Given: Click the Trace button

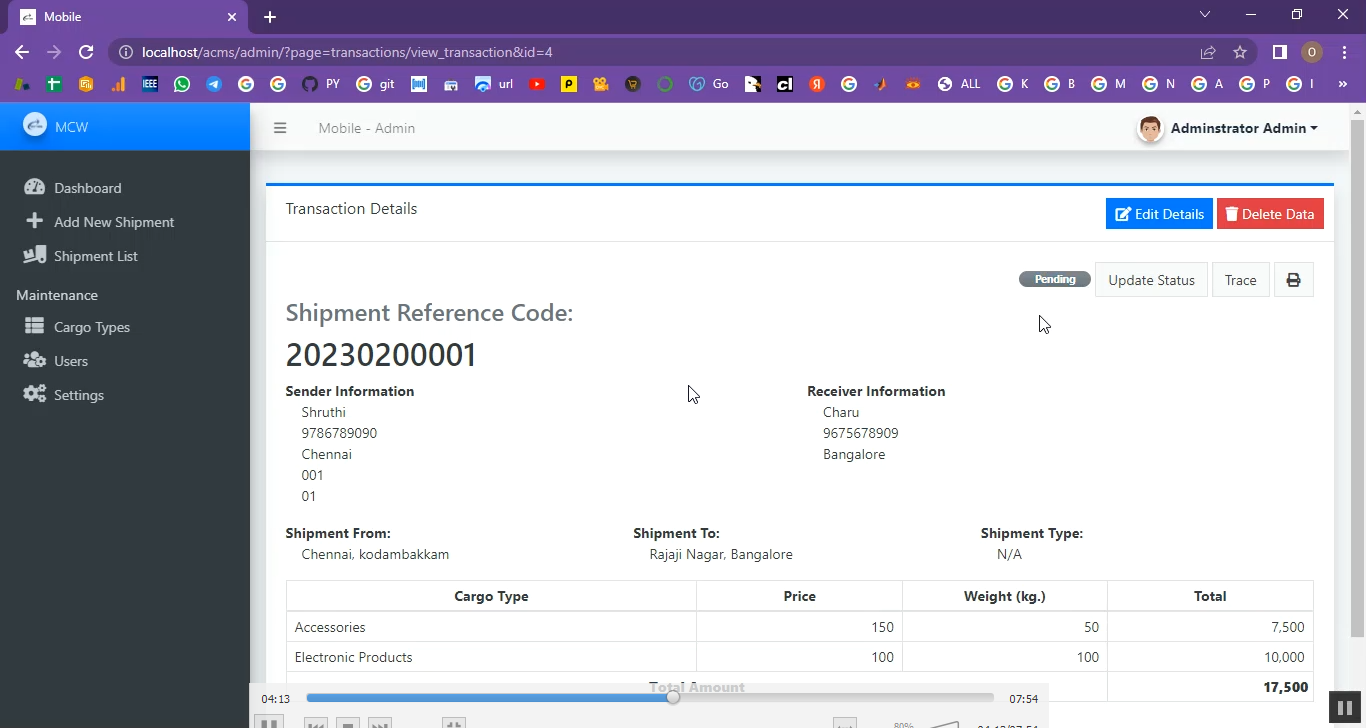Looking at the screenshot, I should pos(1240,280).
